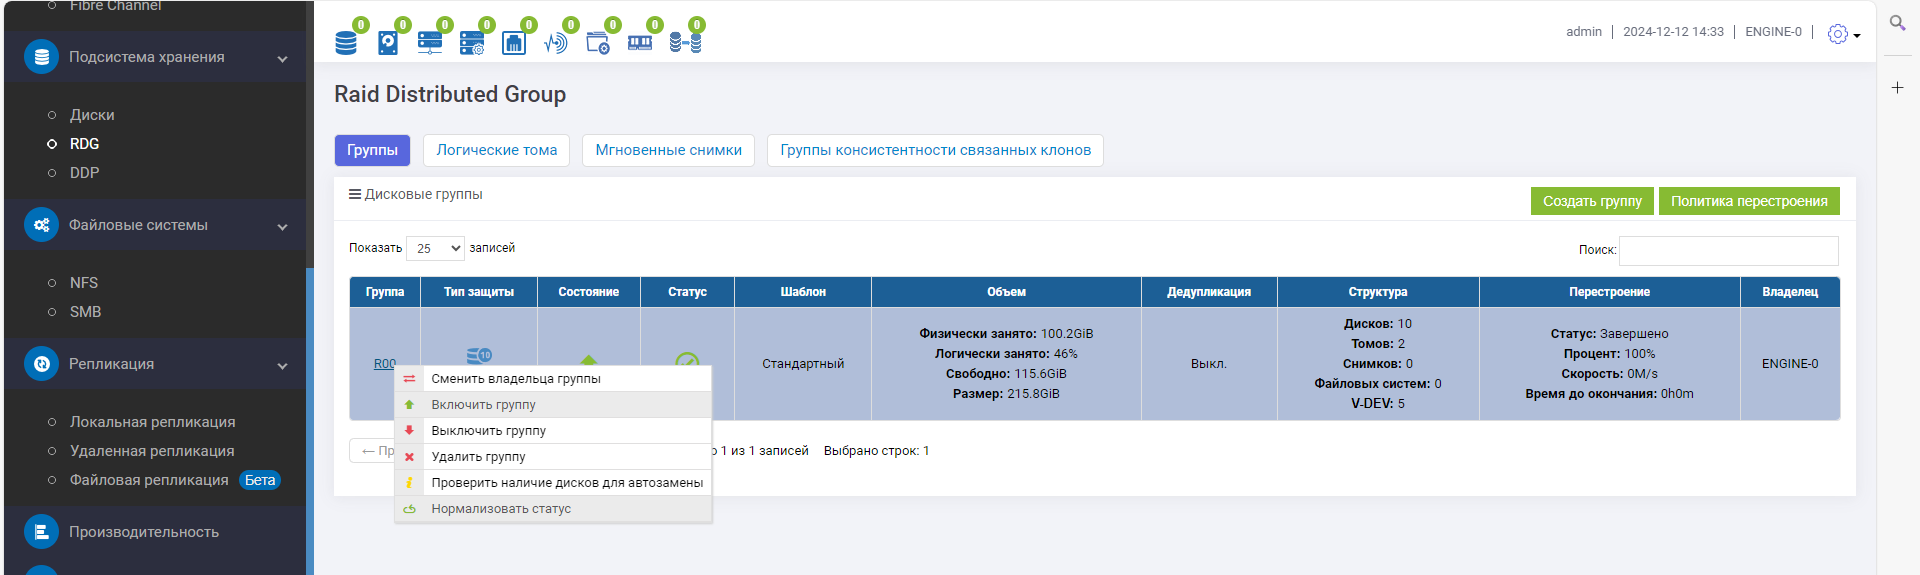Click the Подсистема хранения round storage icon

pyautogui.click(x=41, y=57)
